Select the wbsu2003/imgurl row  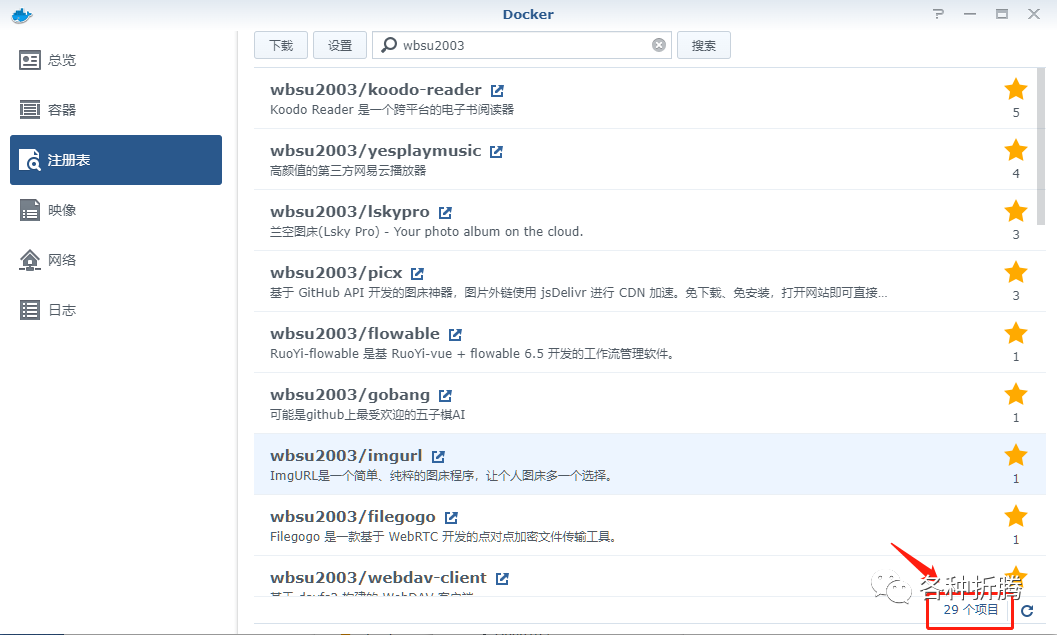tap(650, 464)
